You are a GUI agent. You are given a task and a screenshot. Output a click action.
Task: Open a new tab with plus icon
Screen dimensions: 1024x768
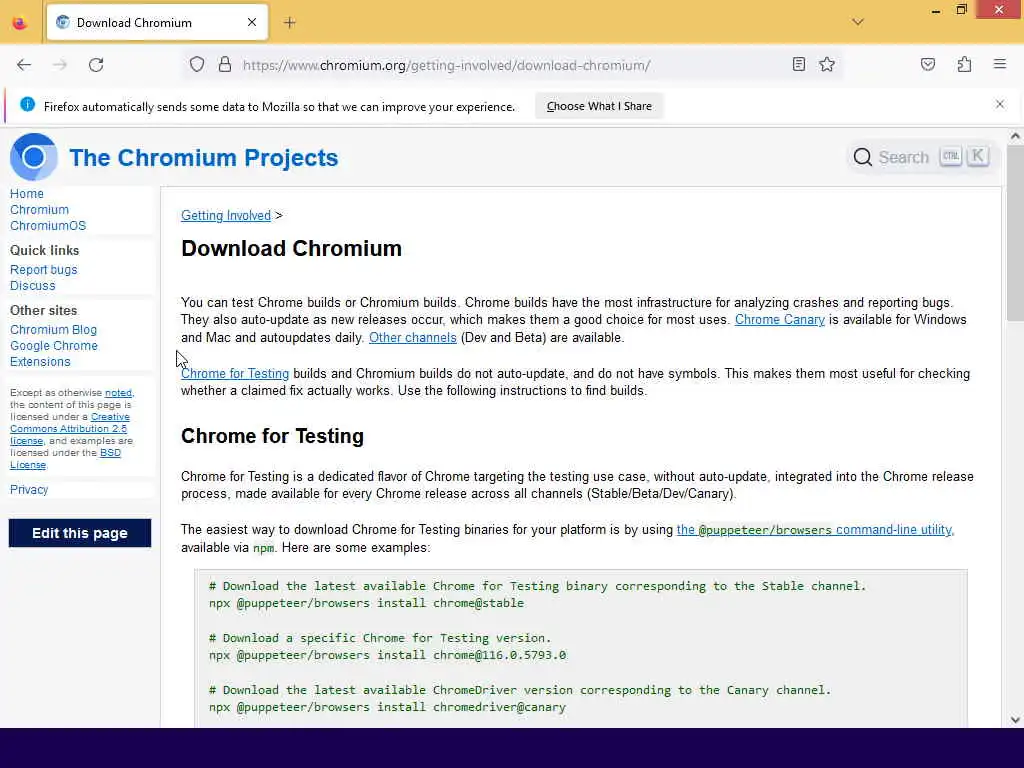290,23
